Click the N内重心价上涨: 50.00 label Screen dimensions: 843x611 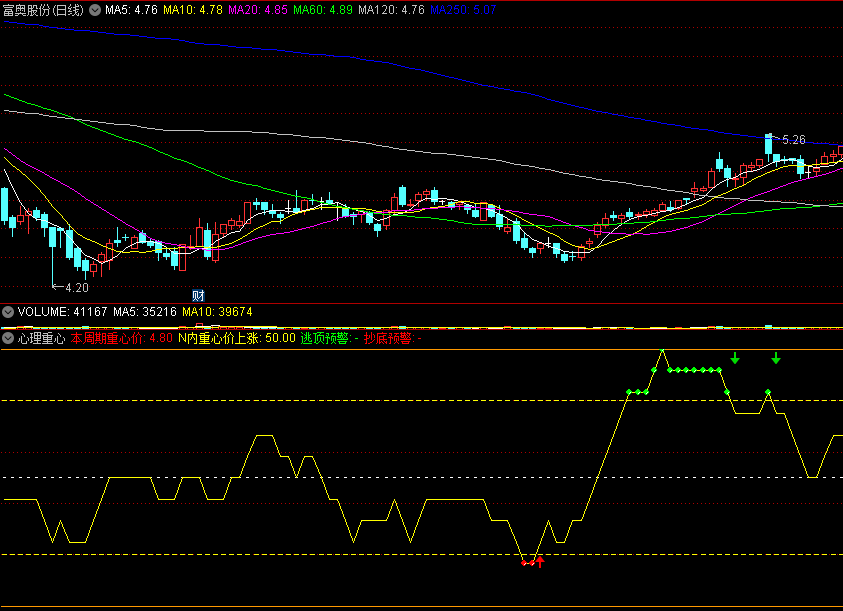point(237,338)
